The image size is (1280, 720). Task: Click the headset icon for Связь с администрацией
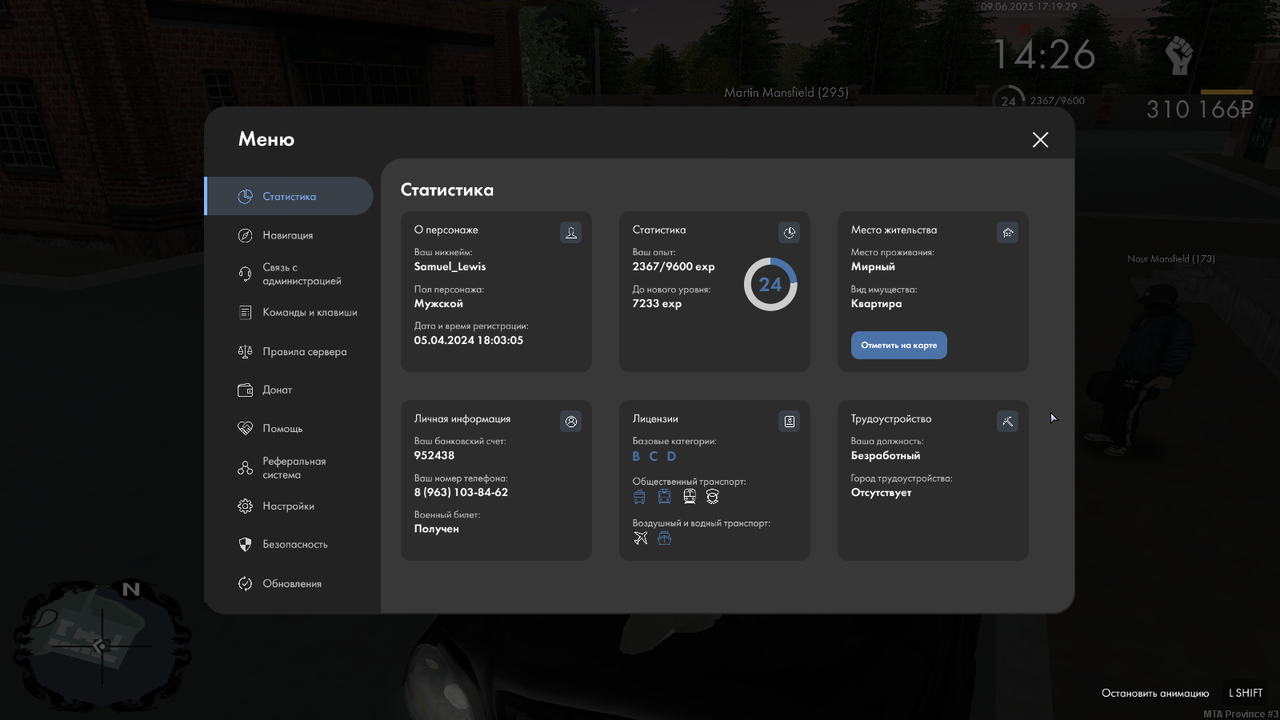tap(245, 274)
